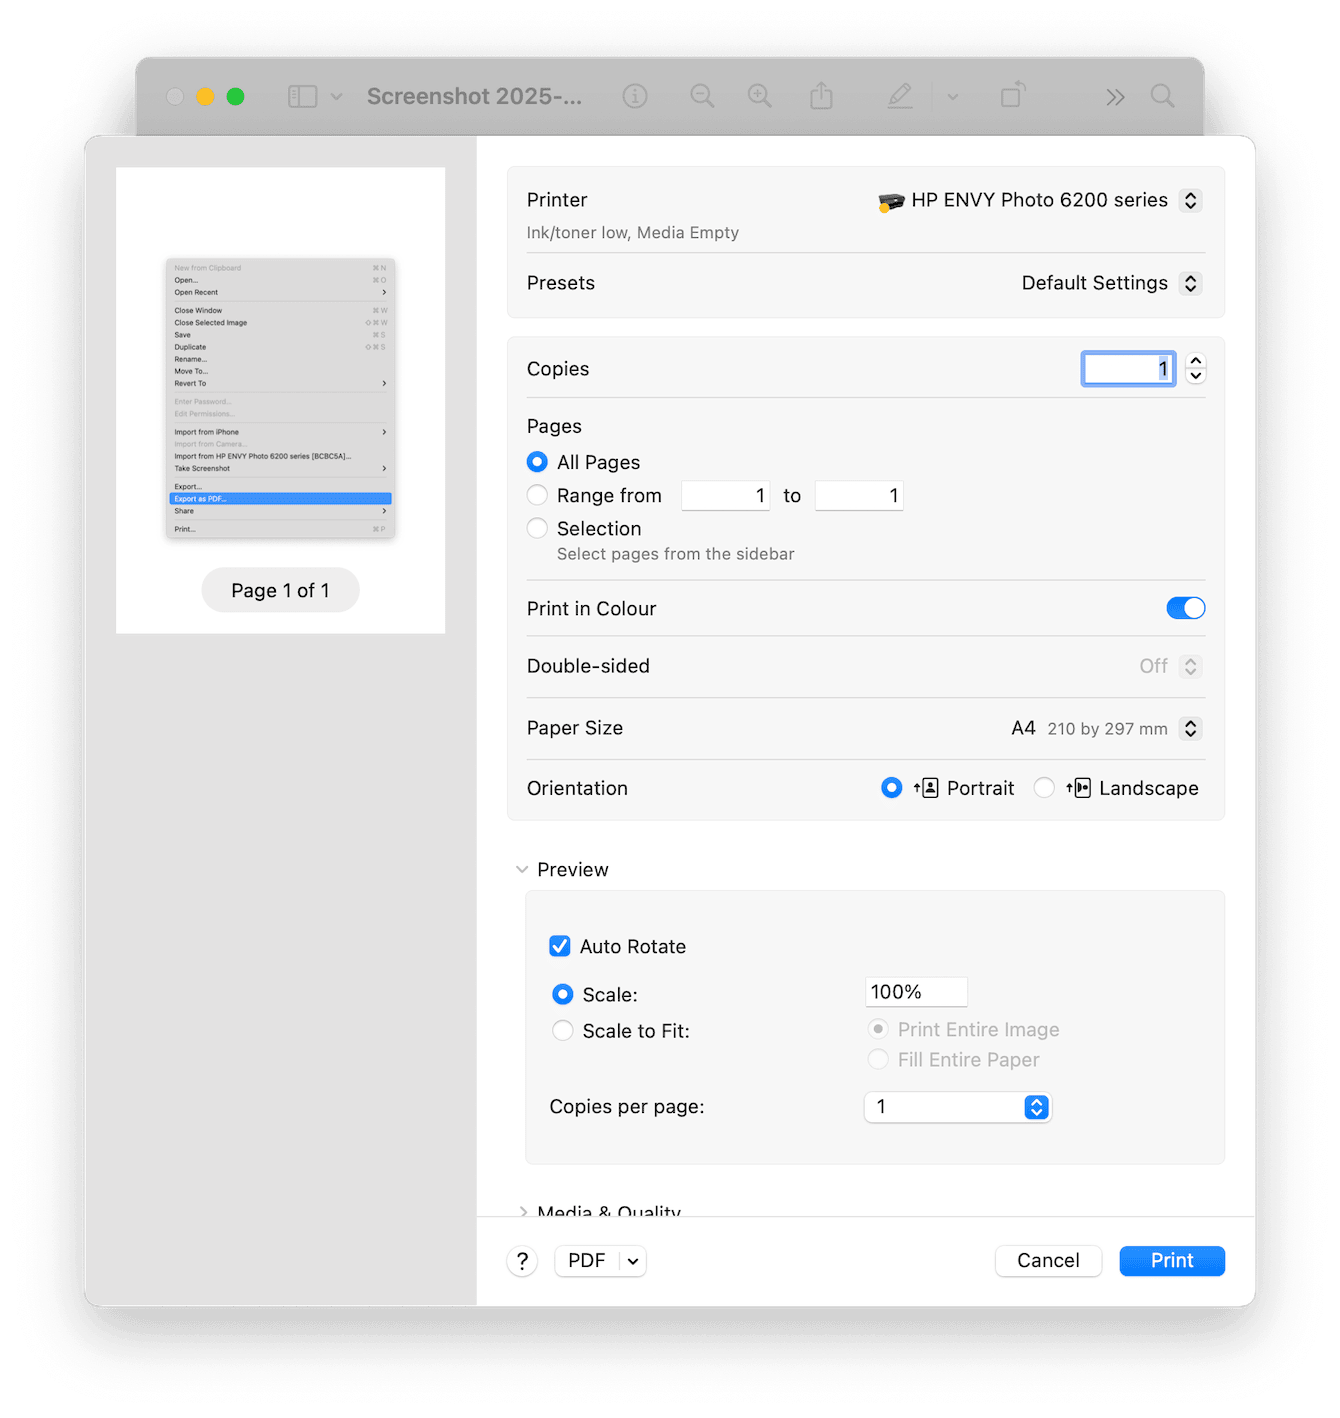Open search using the magnifying glass icon
Image resolution: width=1340 pixels, height=1418 pixels.
click(x=1162, y=96)
